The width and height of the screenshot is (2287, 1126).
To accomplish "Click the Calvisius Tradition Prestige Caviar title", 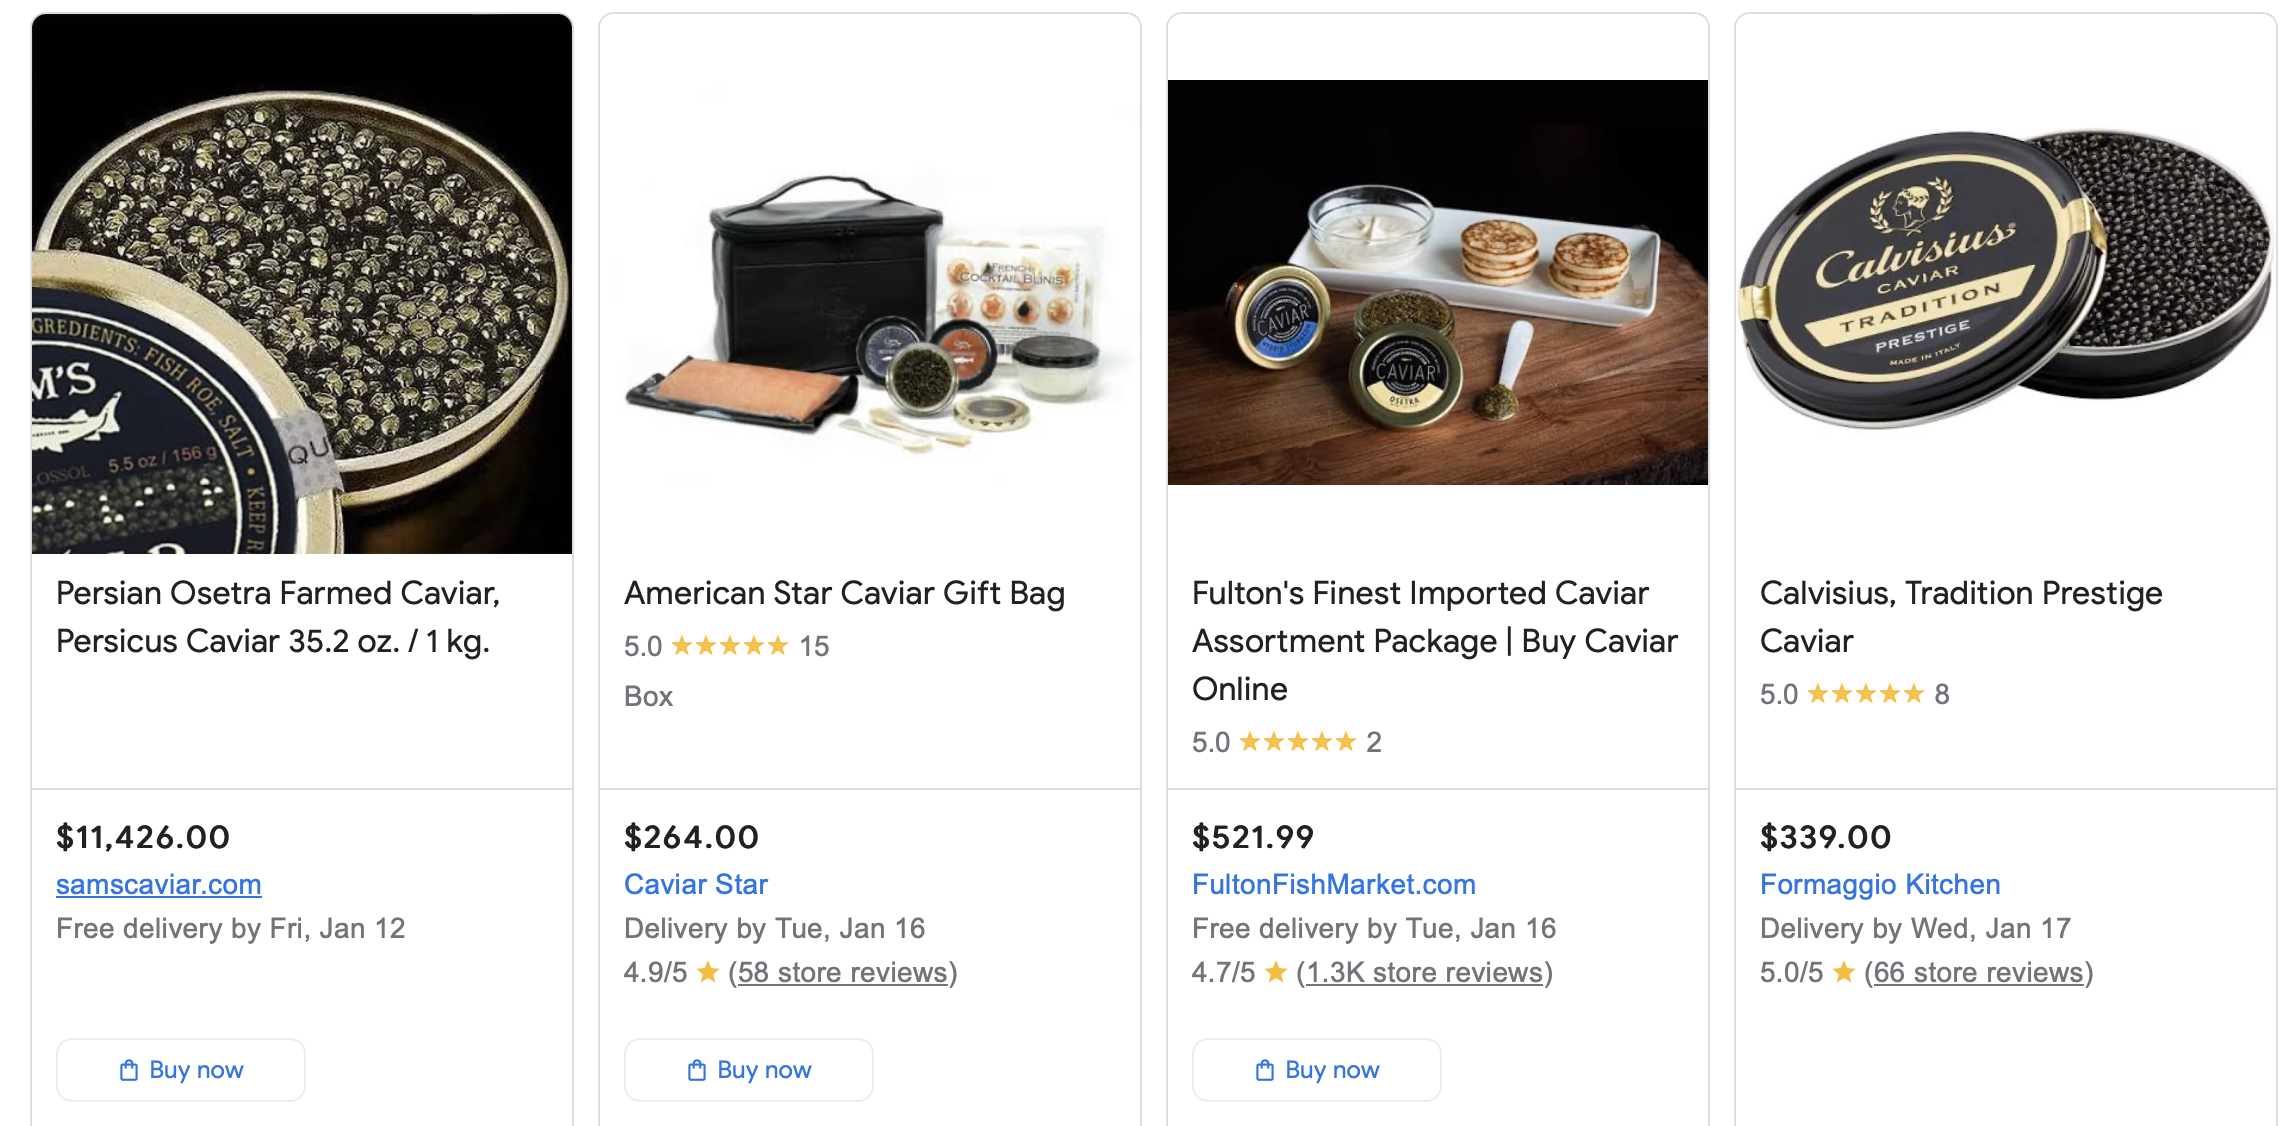I will point(1960,617).
